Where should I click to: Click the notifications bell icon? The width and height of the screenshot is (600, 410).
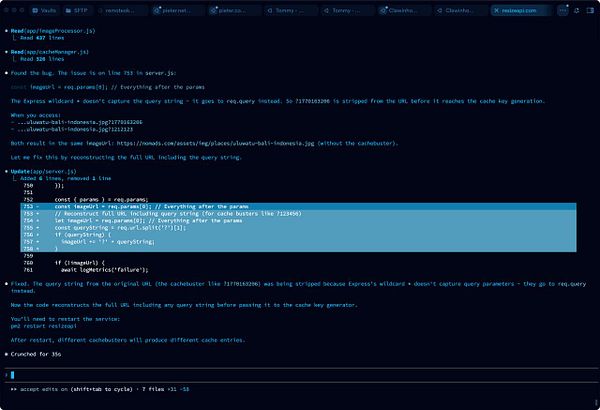click(577, 11)
